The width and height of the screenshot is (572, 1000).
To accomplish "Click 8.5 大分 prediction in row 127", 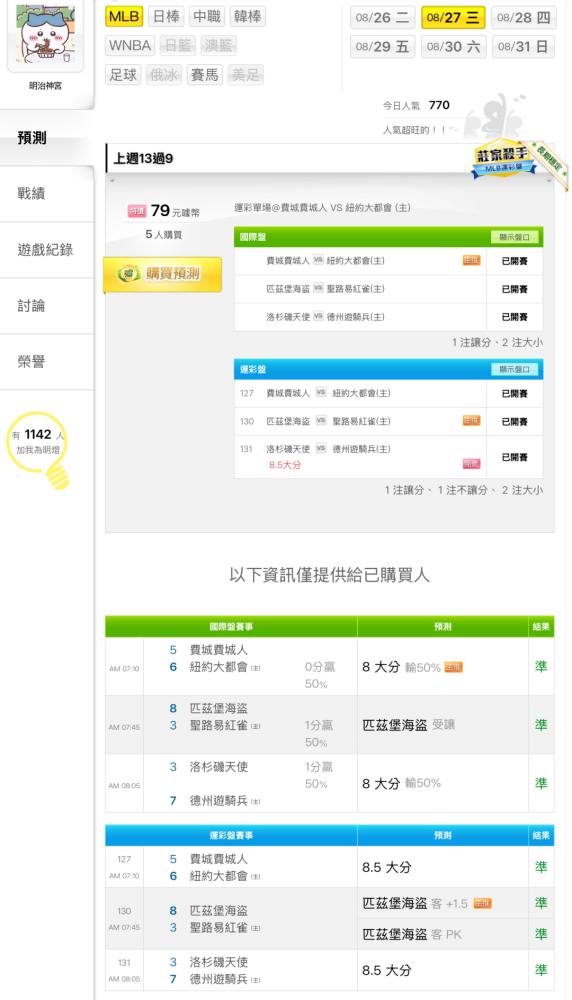I will [x=387, y=867].
